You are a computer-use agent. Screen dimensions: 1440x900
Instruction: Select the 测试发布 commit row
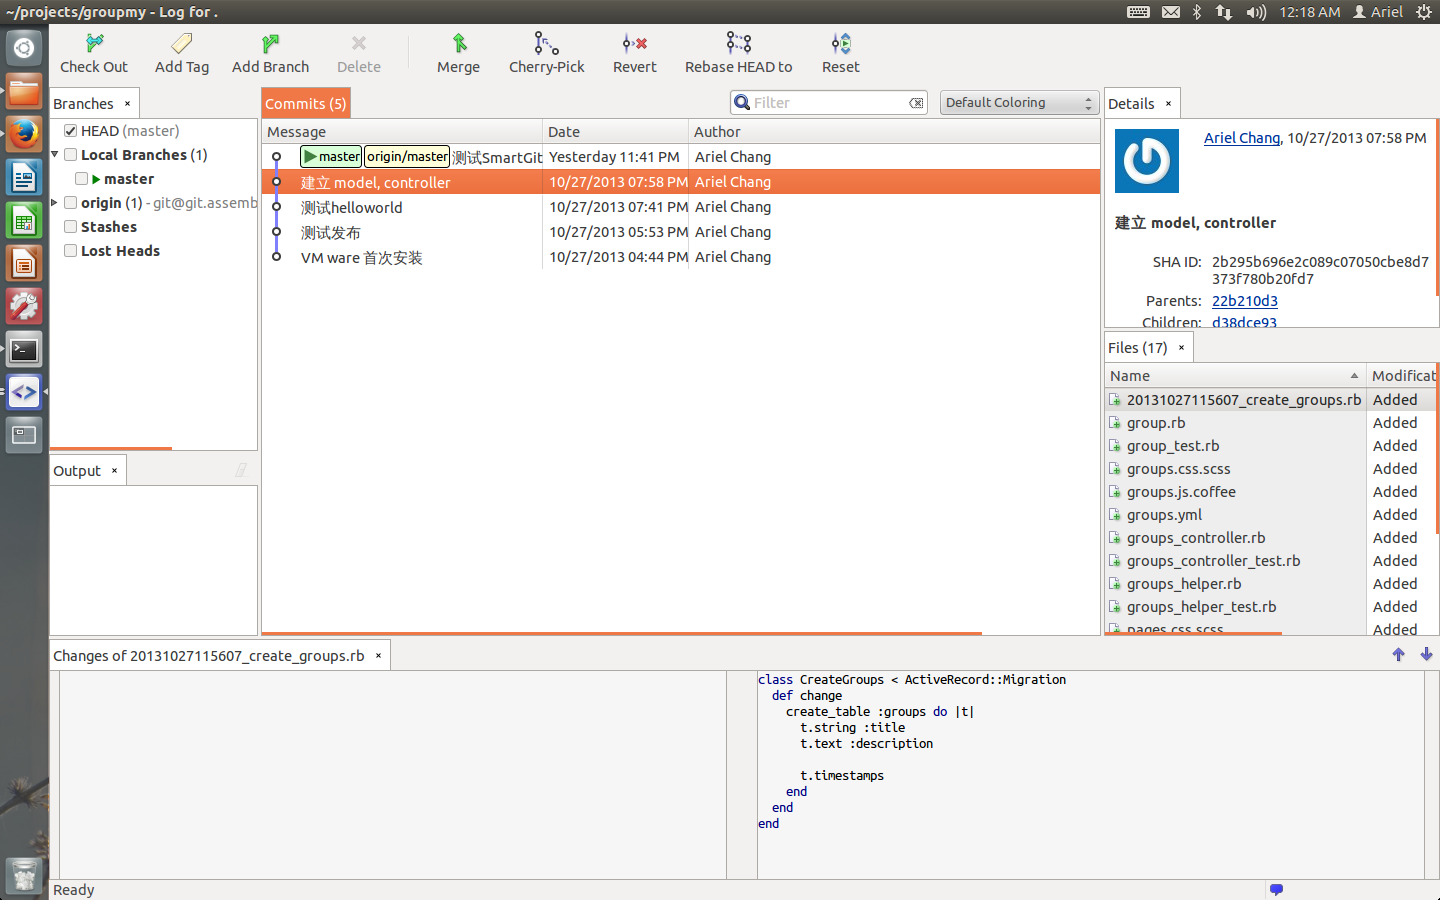pos(681,232)
